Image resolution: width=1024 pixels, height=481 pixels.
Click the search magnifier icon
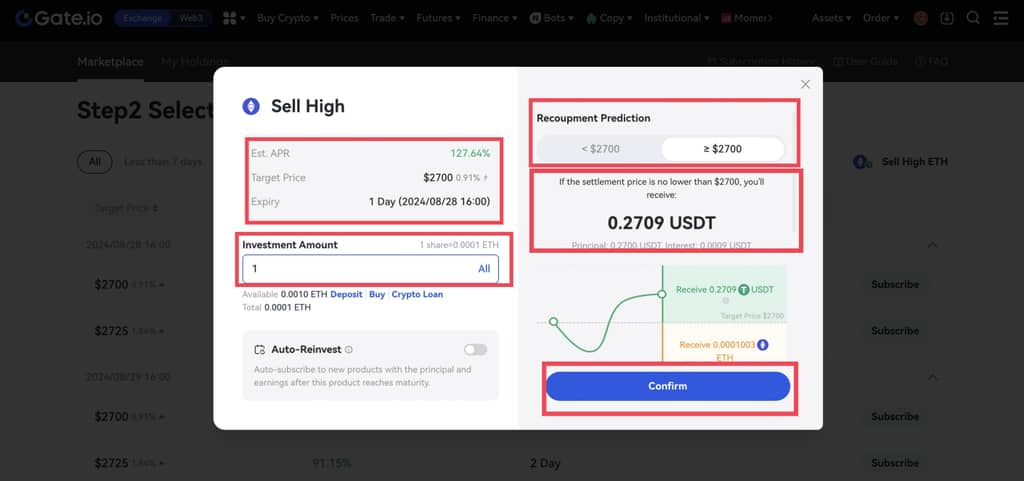(x=973, y=18)
